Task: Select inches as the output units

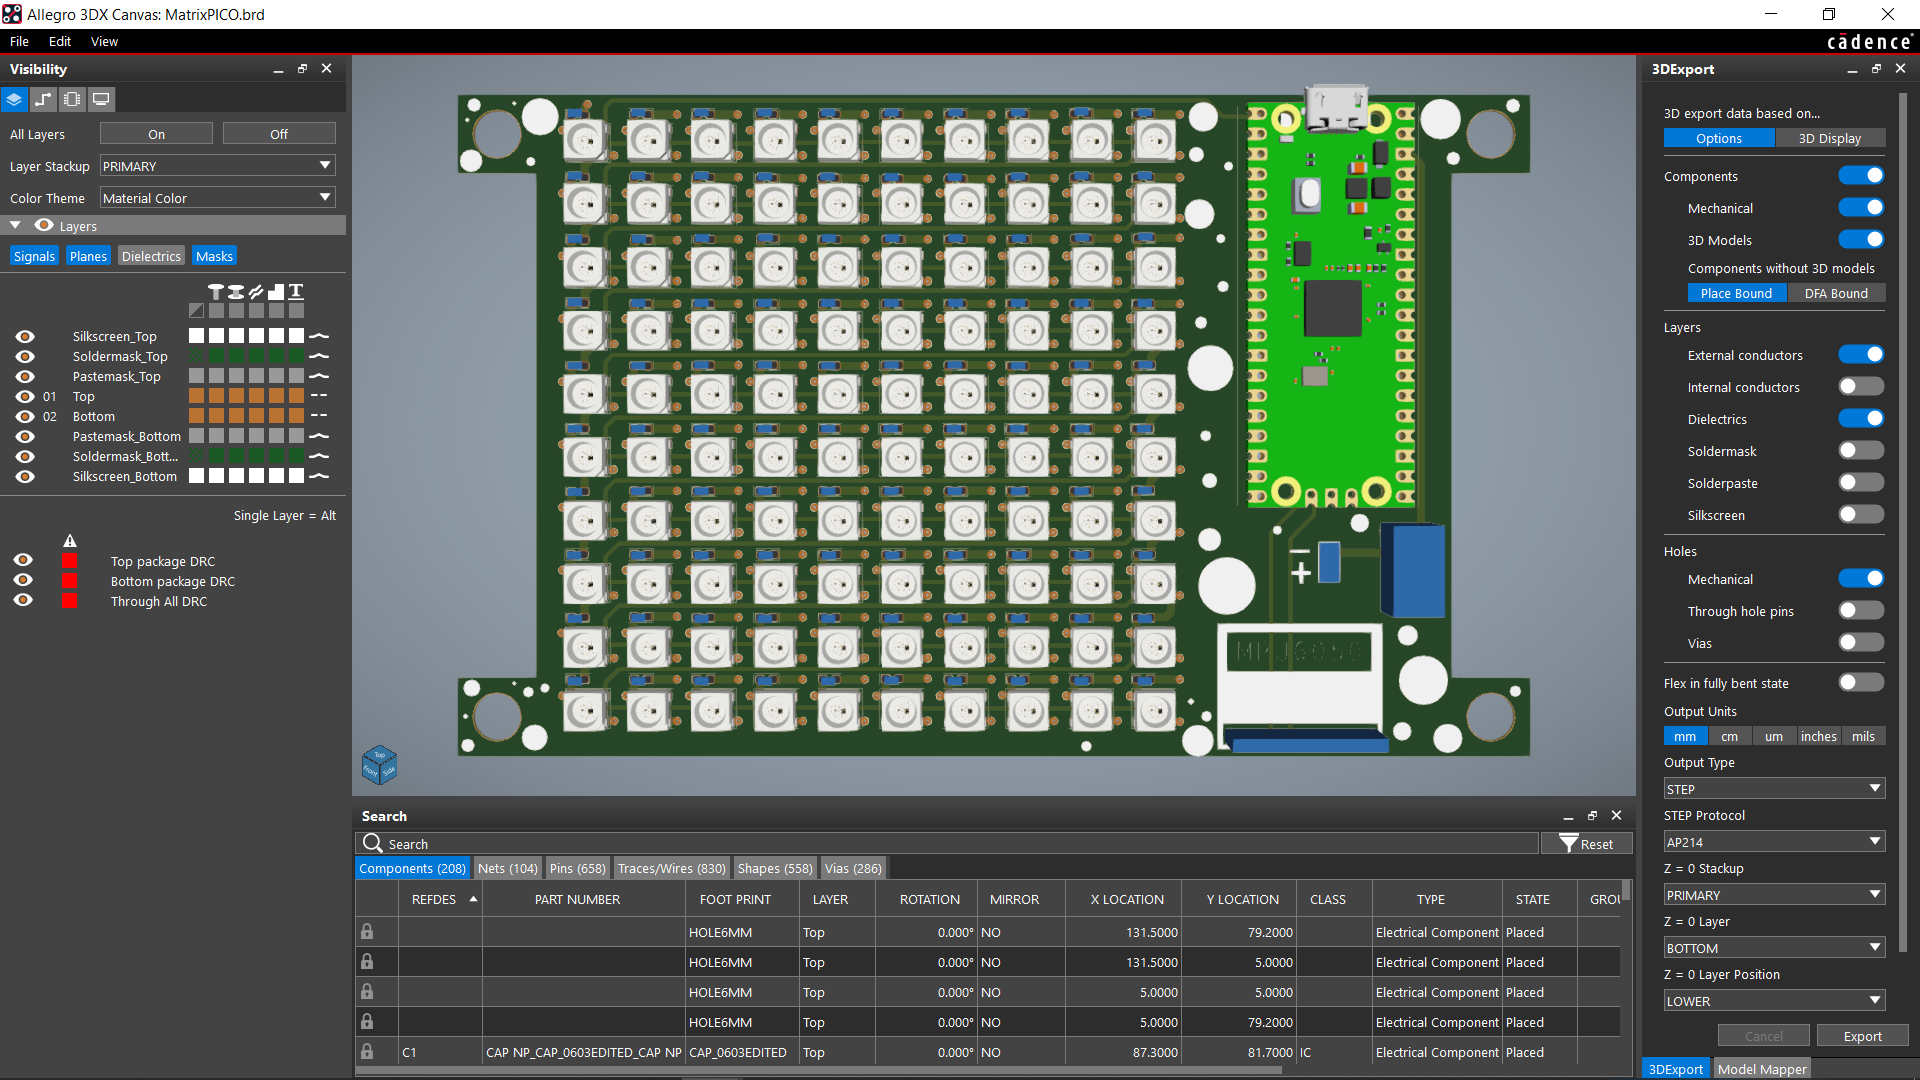Action: click(1818, 735)
